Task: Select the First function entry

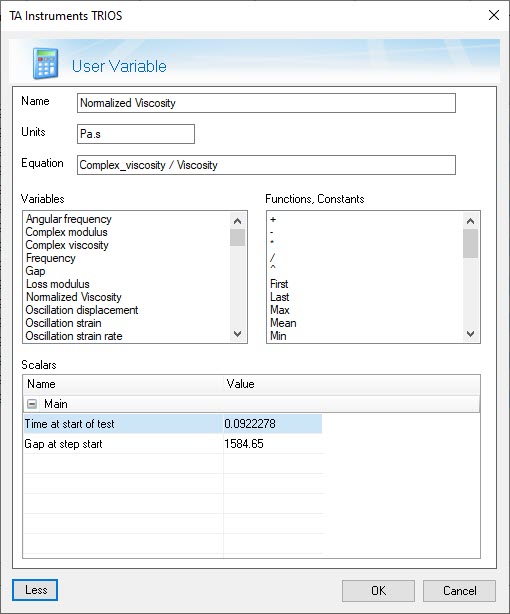Action: [279, 284]
